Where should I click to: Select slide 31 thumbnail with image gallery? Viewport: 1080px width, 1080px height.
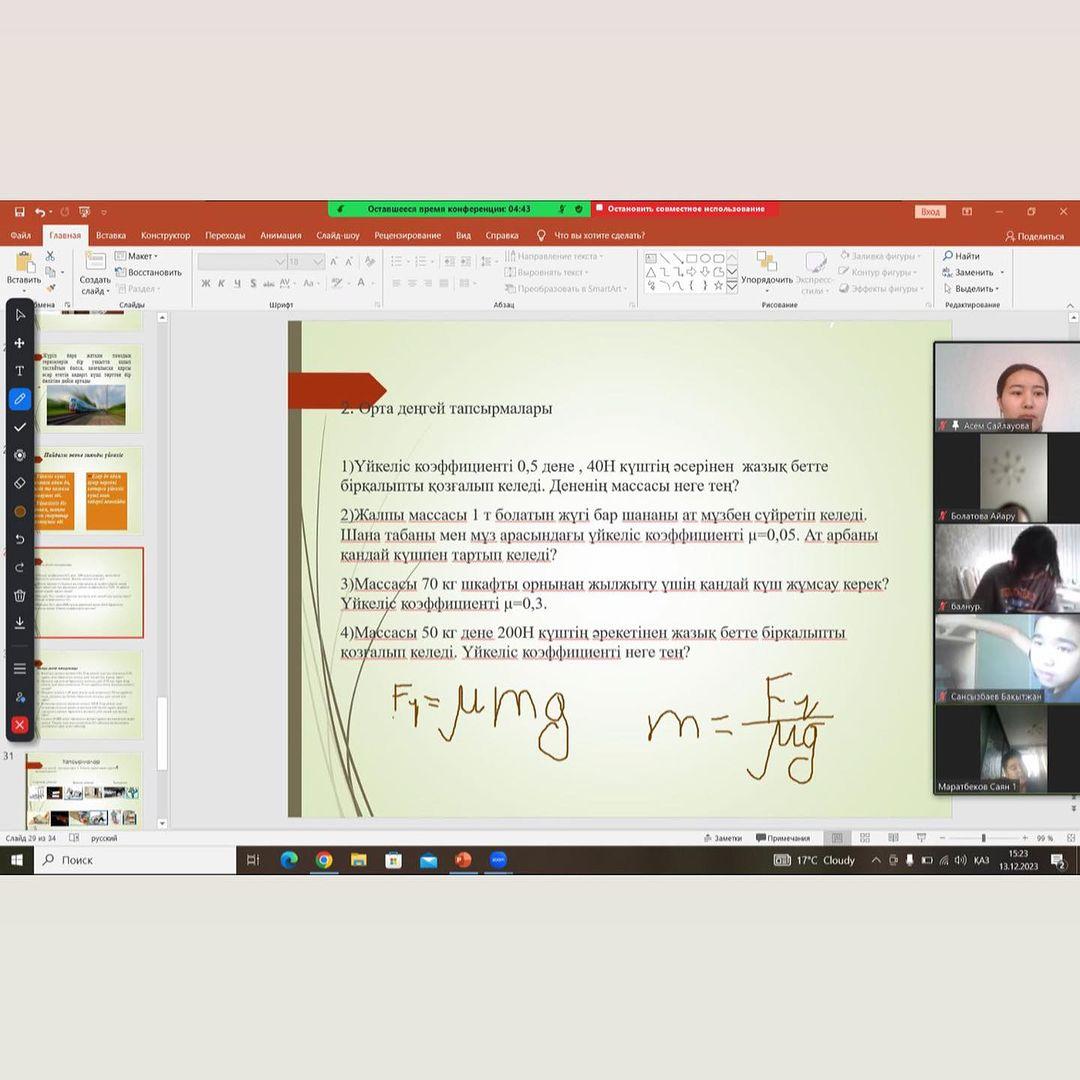pos(85,791)
